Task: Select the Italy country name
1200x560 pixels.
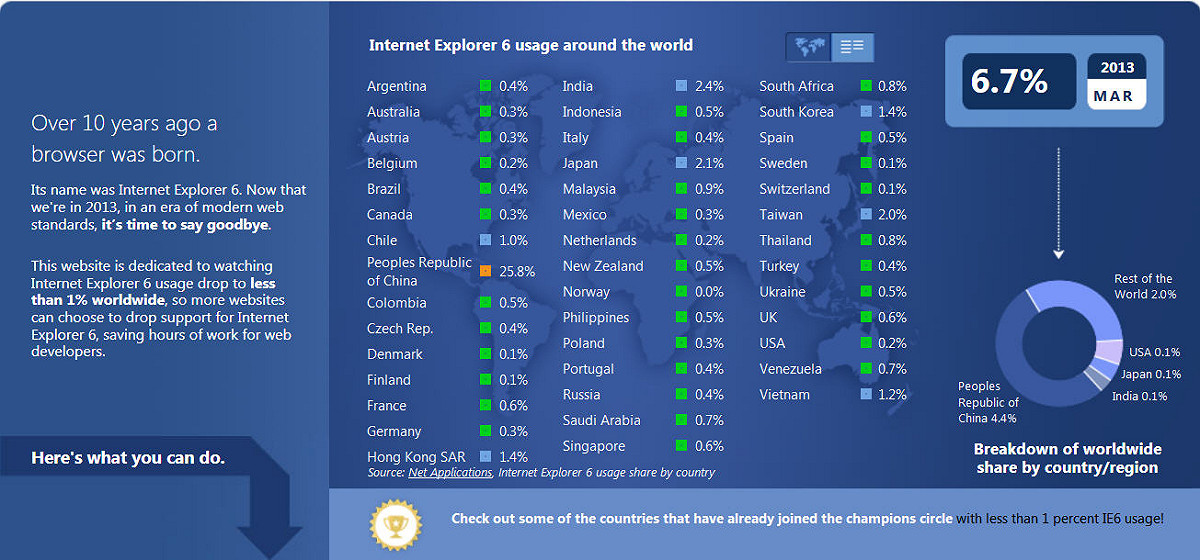Action: point(576,138)
